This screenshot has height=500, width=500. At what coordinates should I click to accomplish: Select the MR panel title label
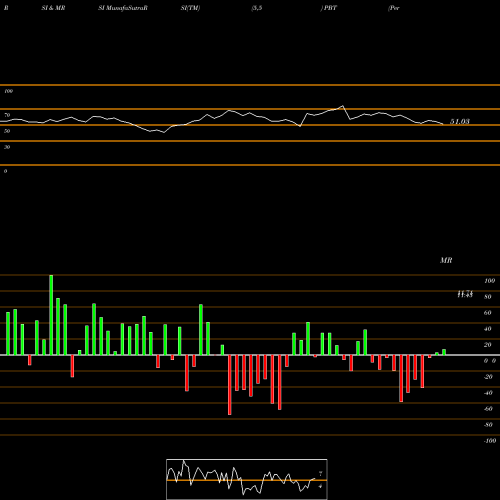coord(446,260)
